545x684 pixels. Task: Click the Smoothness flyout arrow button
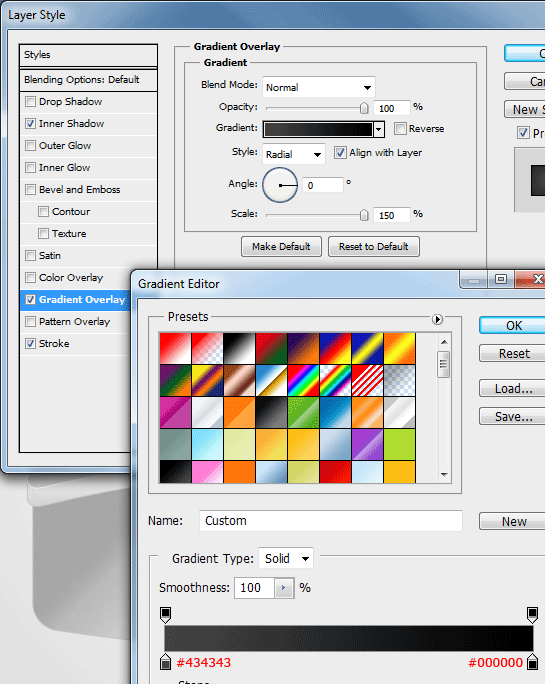tap(284, 588)
